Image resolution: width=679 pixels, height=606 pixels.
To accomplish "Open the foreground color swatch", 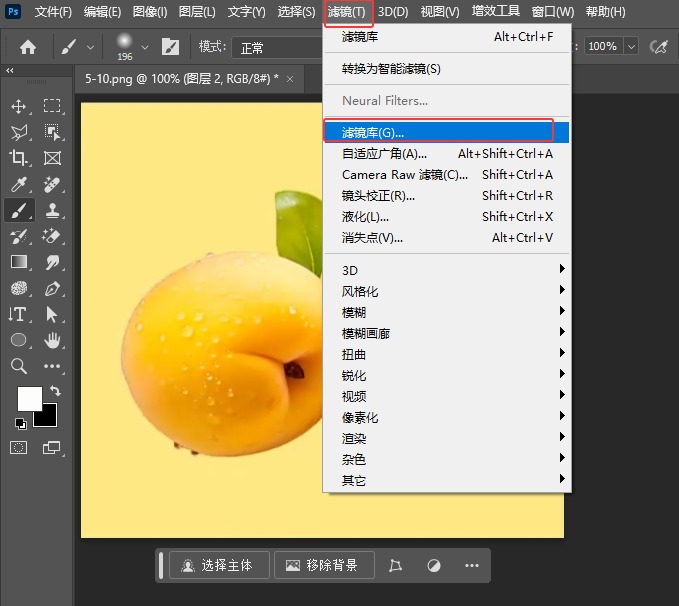I will coord(29,399).
